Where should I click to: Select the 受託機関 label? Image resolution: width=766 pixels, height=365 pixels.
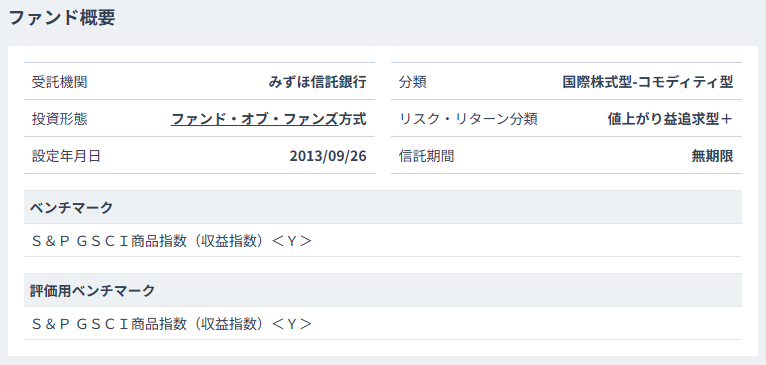[x=60, y=82]
